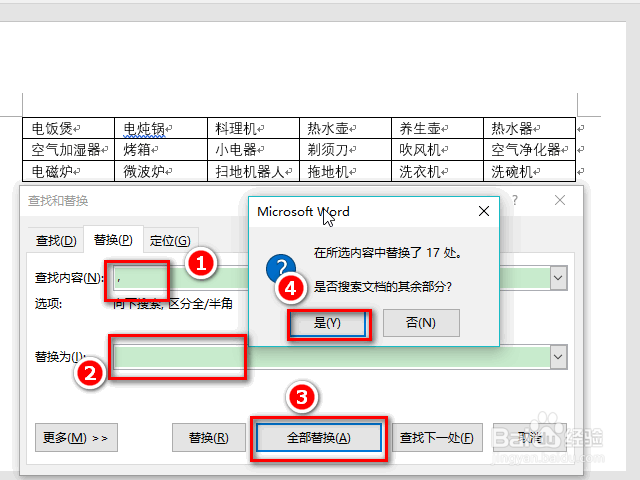Click table cell 洗衣机
The height and width of the screenshot is (480, 640).
coord(437,171)
